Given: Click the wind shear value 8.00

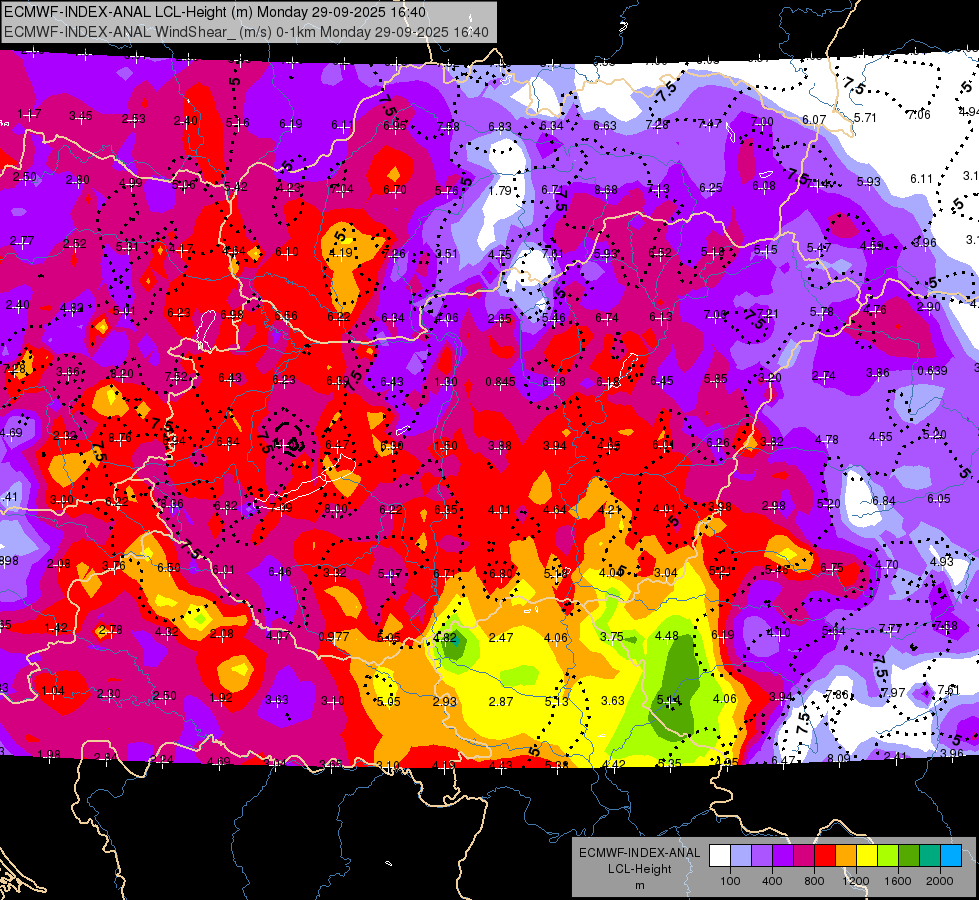Looking at the screenshot, I should click(336, 509).
